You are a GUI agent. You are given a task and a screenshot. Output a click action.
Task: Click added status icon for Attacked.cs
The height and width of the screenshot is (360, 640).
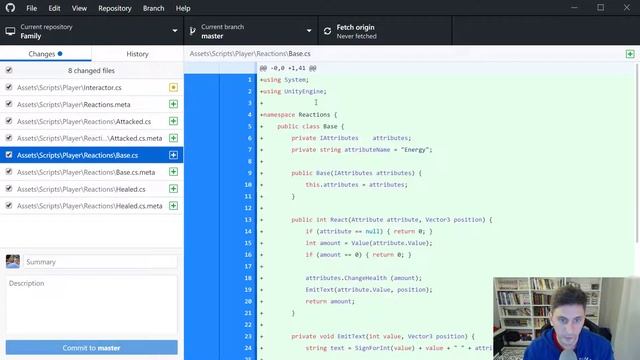pos(173,121)
